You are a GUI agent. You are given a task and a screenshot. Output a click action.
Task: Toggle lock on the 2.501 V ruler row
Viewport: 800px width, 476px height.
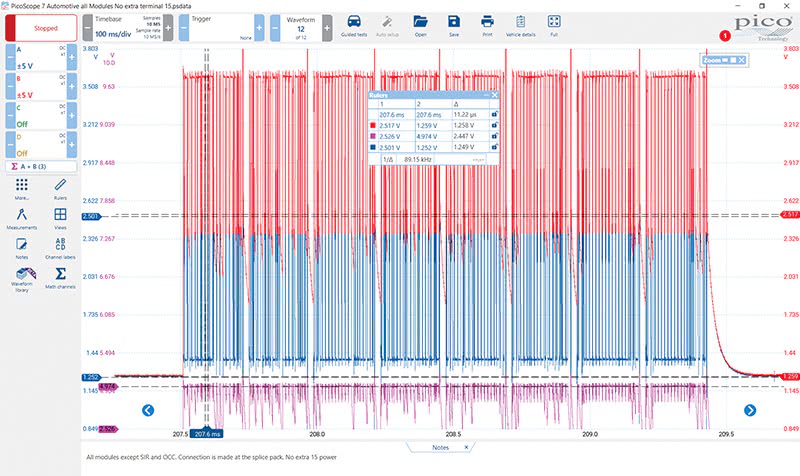(x=494, y=147)
